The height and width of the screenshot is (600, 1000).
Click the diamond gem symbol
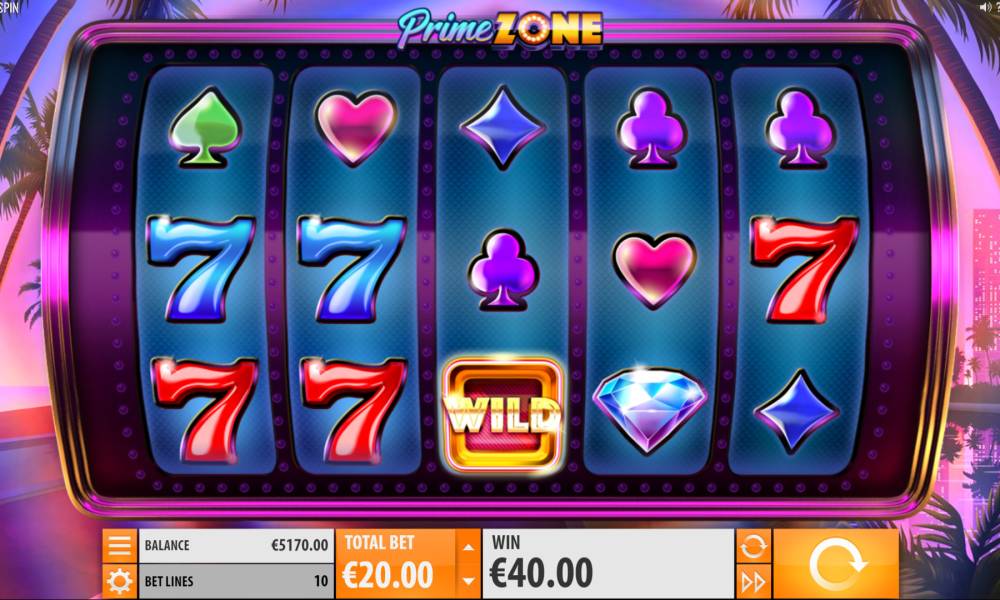point(651,408)
